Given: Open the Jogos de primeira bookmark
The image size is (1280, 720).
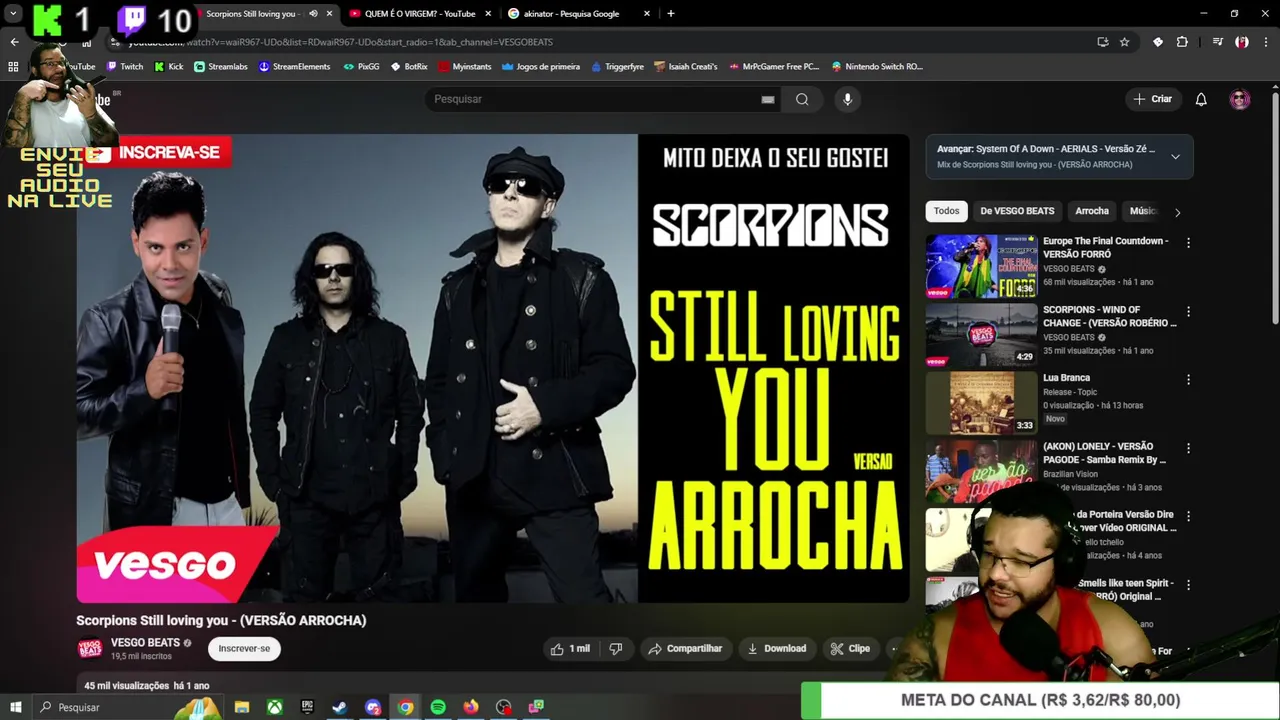Looking at the screenshot, I should pyautogui.click(x=541, y=67).
